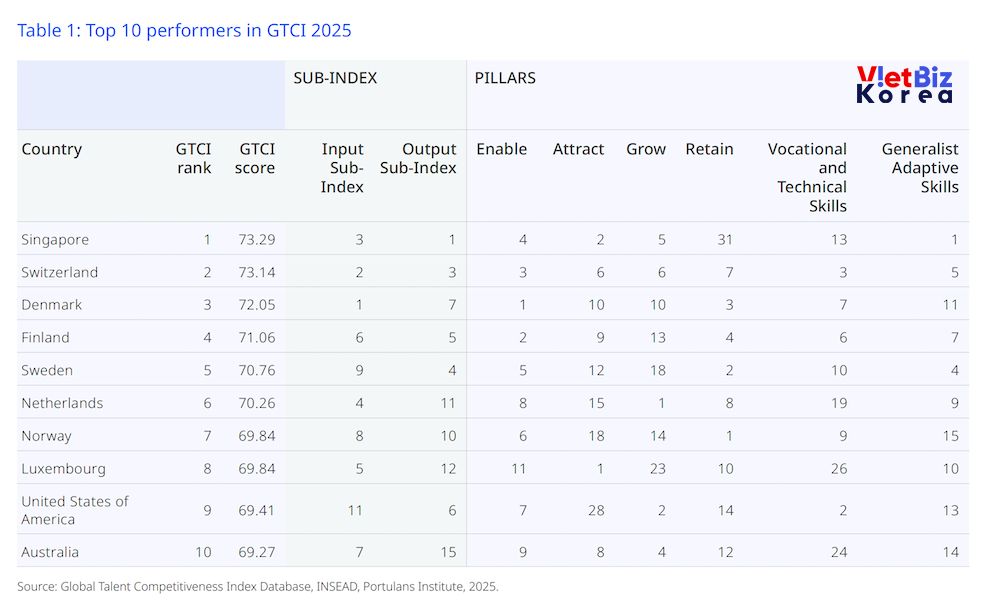Select the Output Sub-Index column header

coord(418,158)
